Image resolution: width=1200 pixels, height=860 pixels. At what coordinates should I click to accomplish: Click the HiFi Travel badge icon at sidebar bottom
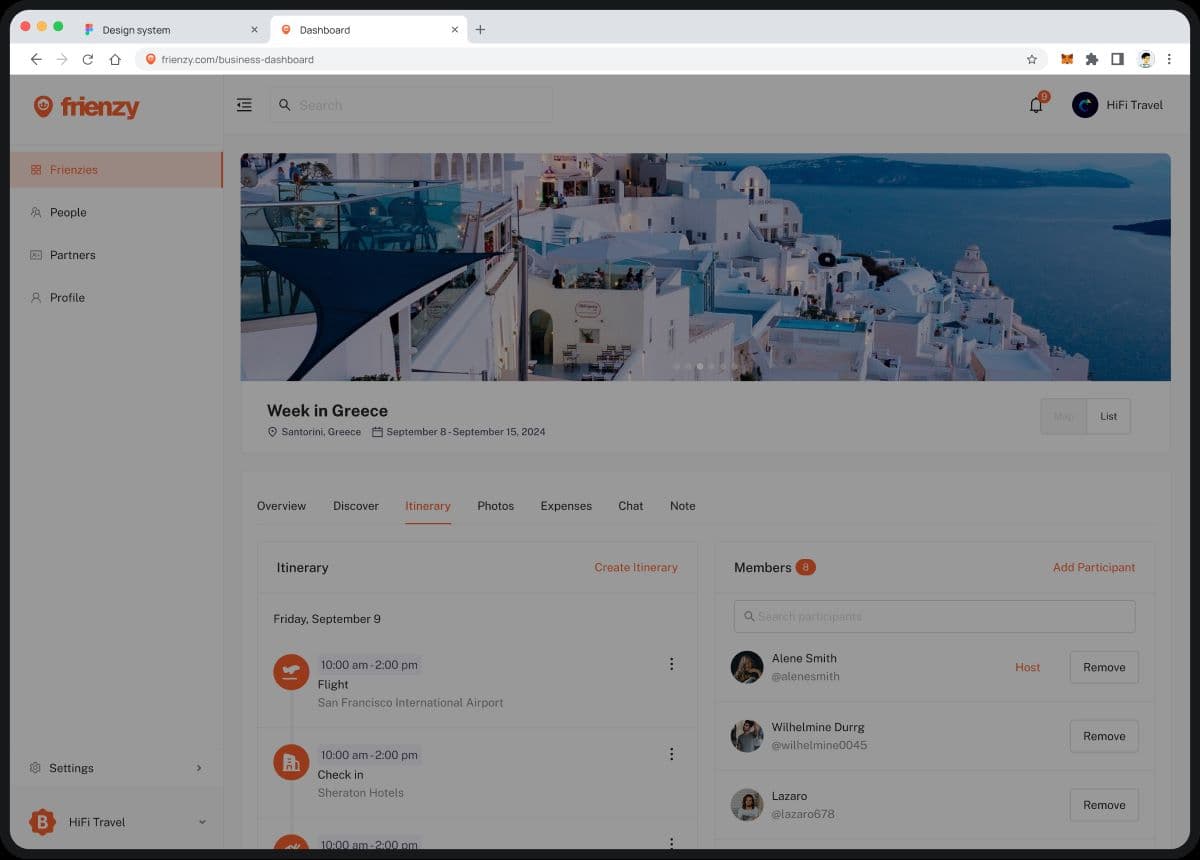pyautogui.click(x=42, y=822)
